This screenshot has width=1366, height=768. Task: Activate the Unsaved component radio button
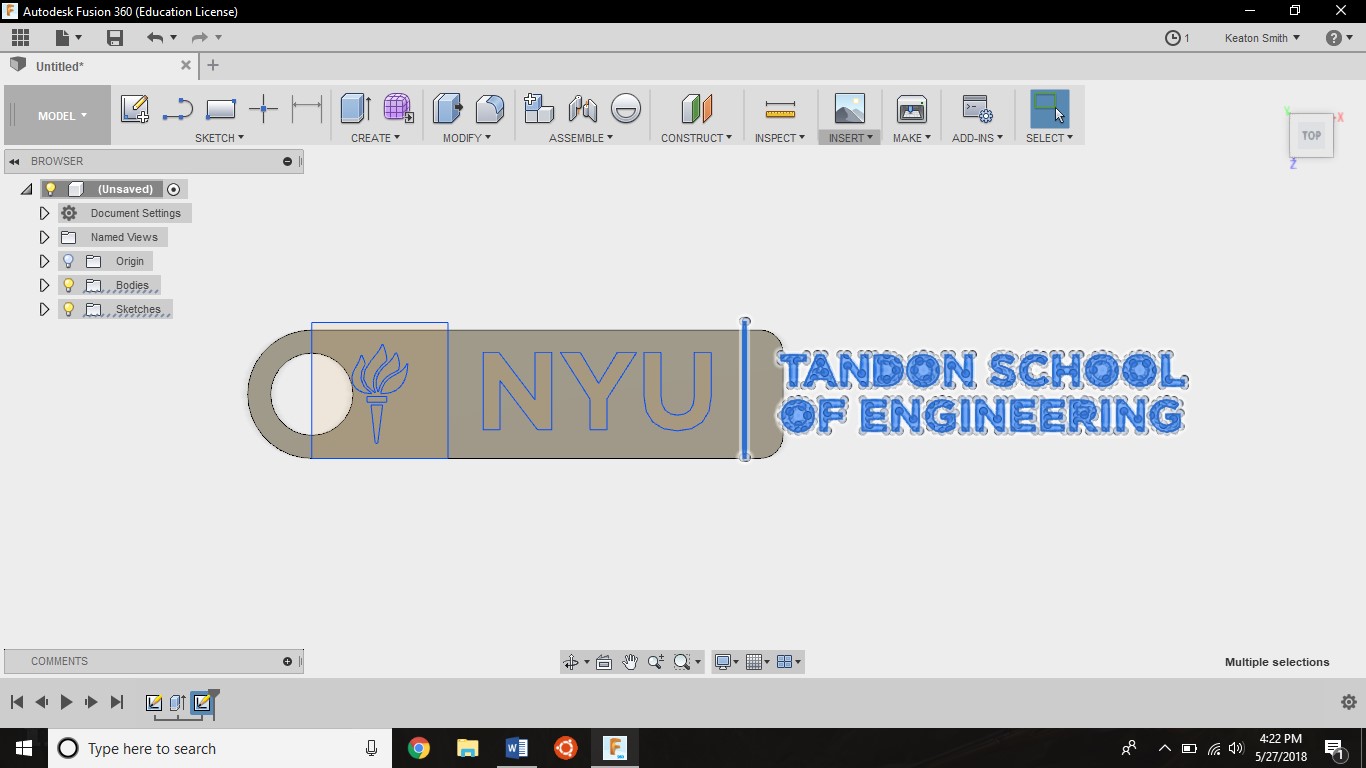pyautogui.click(x=173, y=189)
